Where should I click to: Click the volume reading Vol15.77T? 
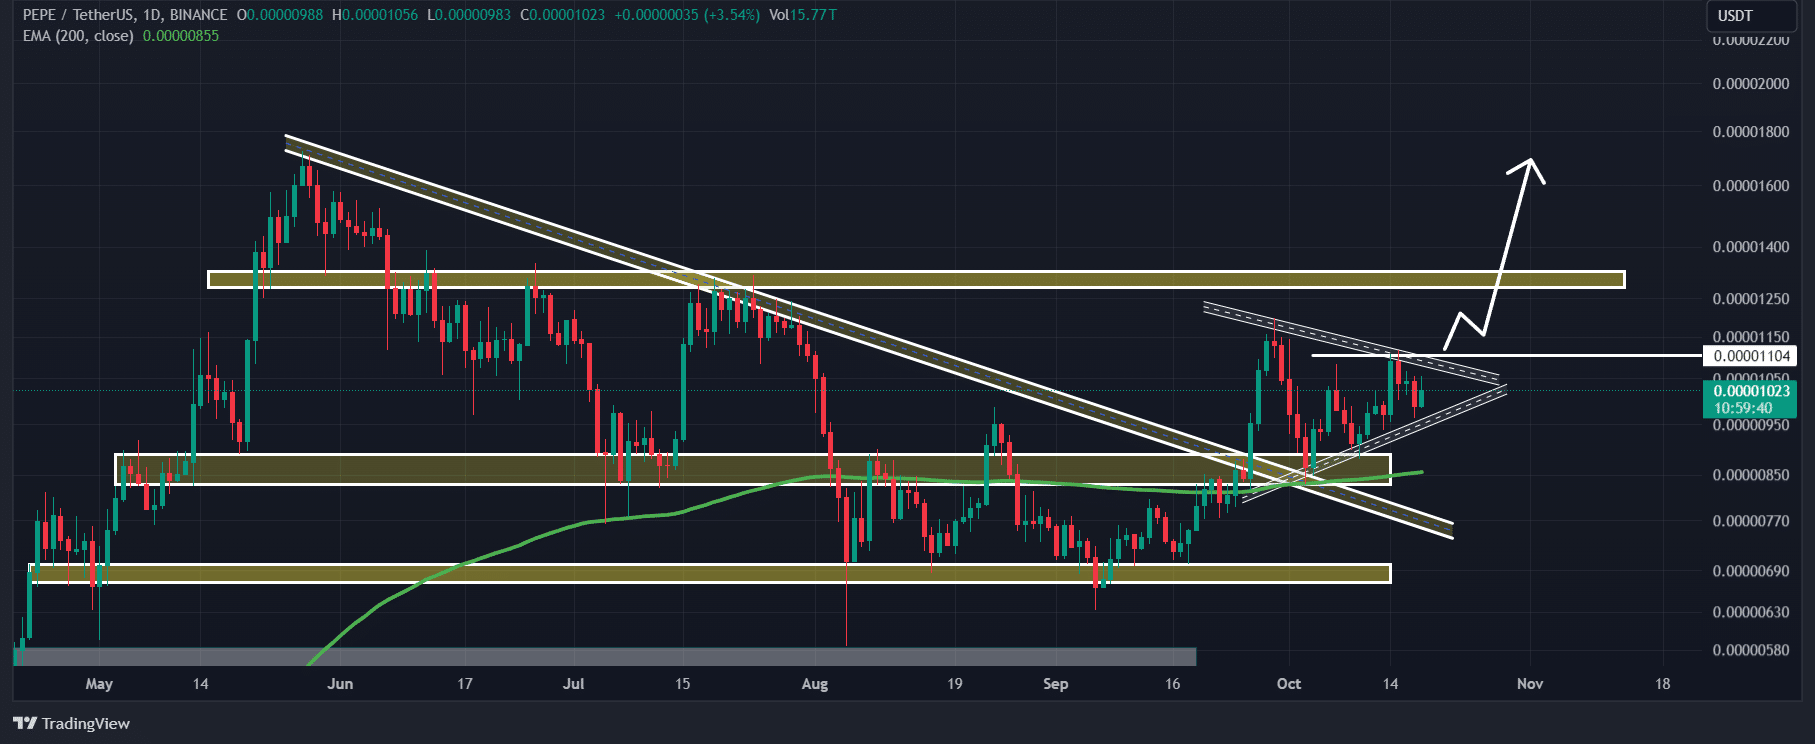coord(803,15)
